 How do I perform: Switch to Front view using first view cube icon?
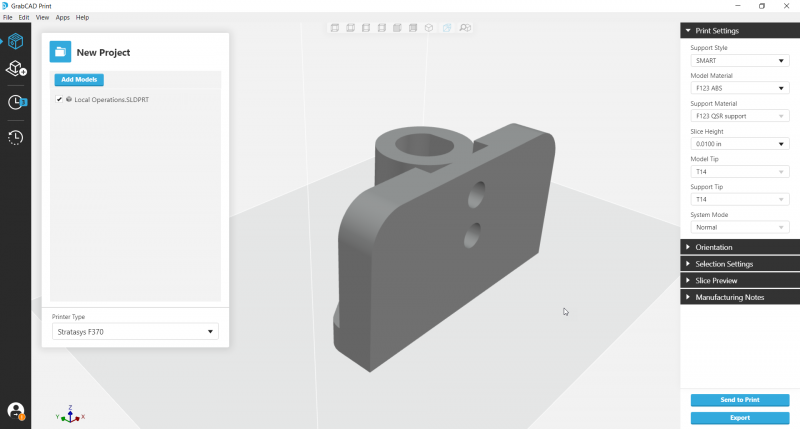(x=335, y=28)
